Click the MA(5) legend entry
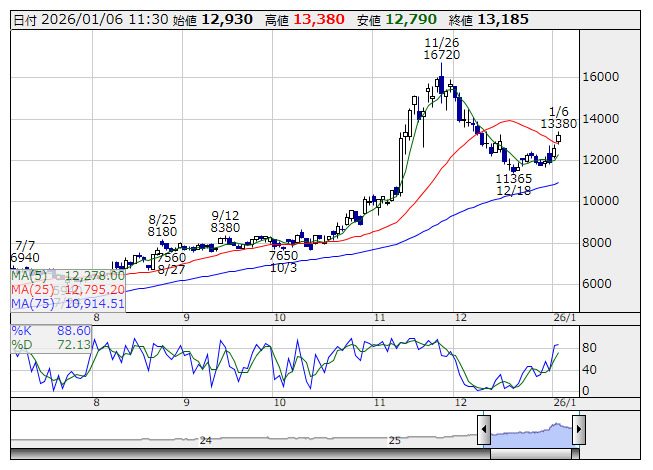This screenshot has width=653, height=470. 67,275
